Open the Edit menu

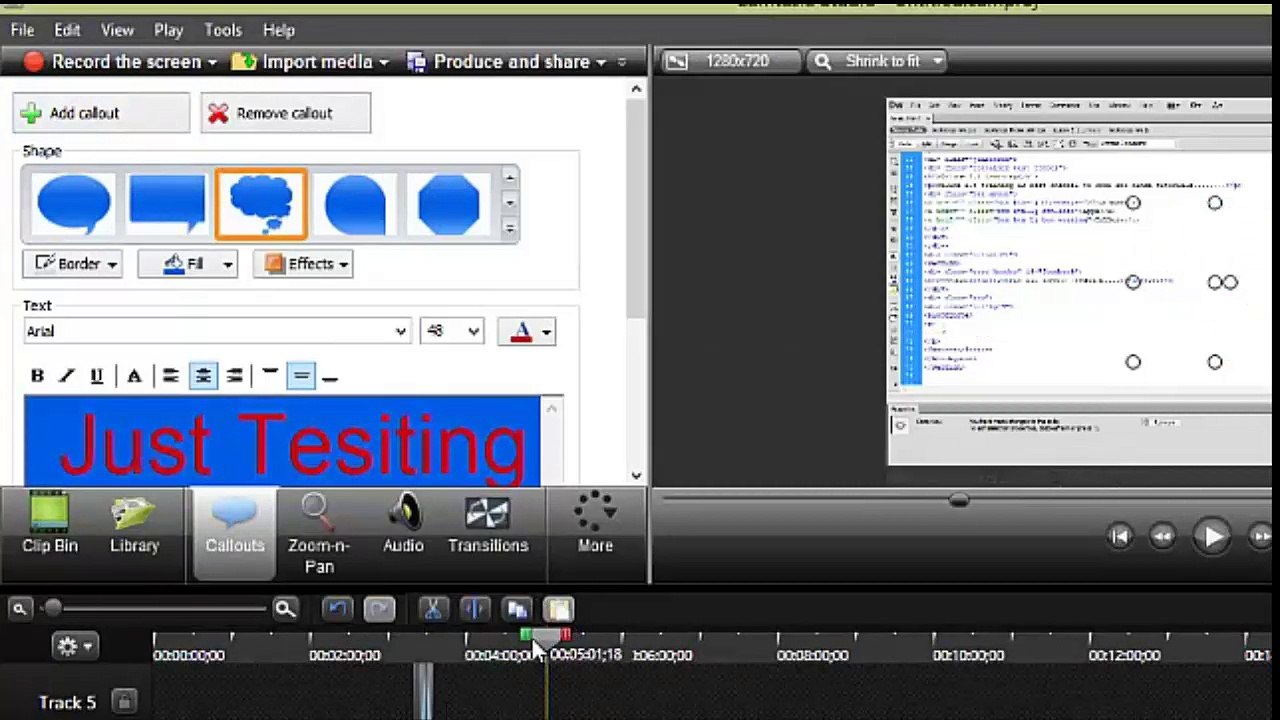(x=67, y=30)
